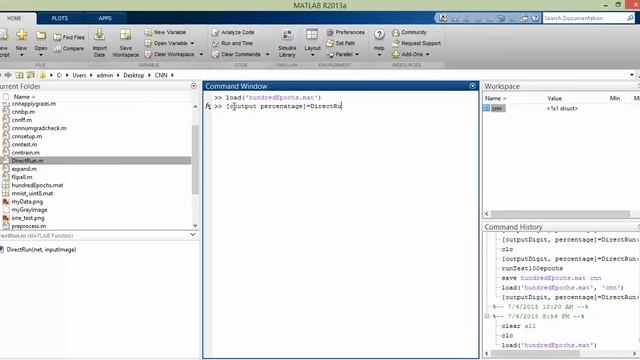Image resolution: width=640 pixels, height=360 pixels.
Task: Click the admin folder in the path
Action: click(x=104, y=75)
